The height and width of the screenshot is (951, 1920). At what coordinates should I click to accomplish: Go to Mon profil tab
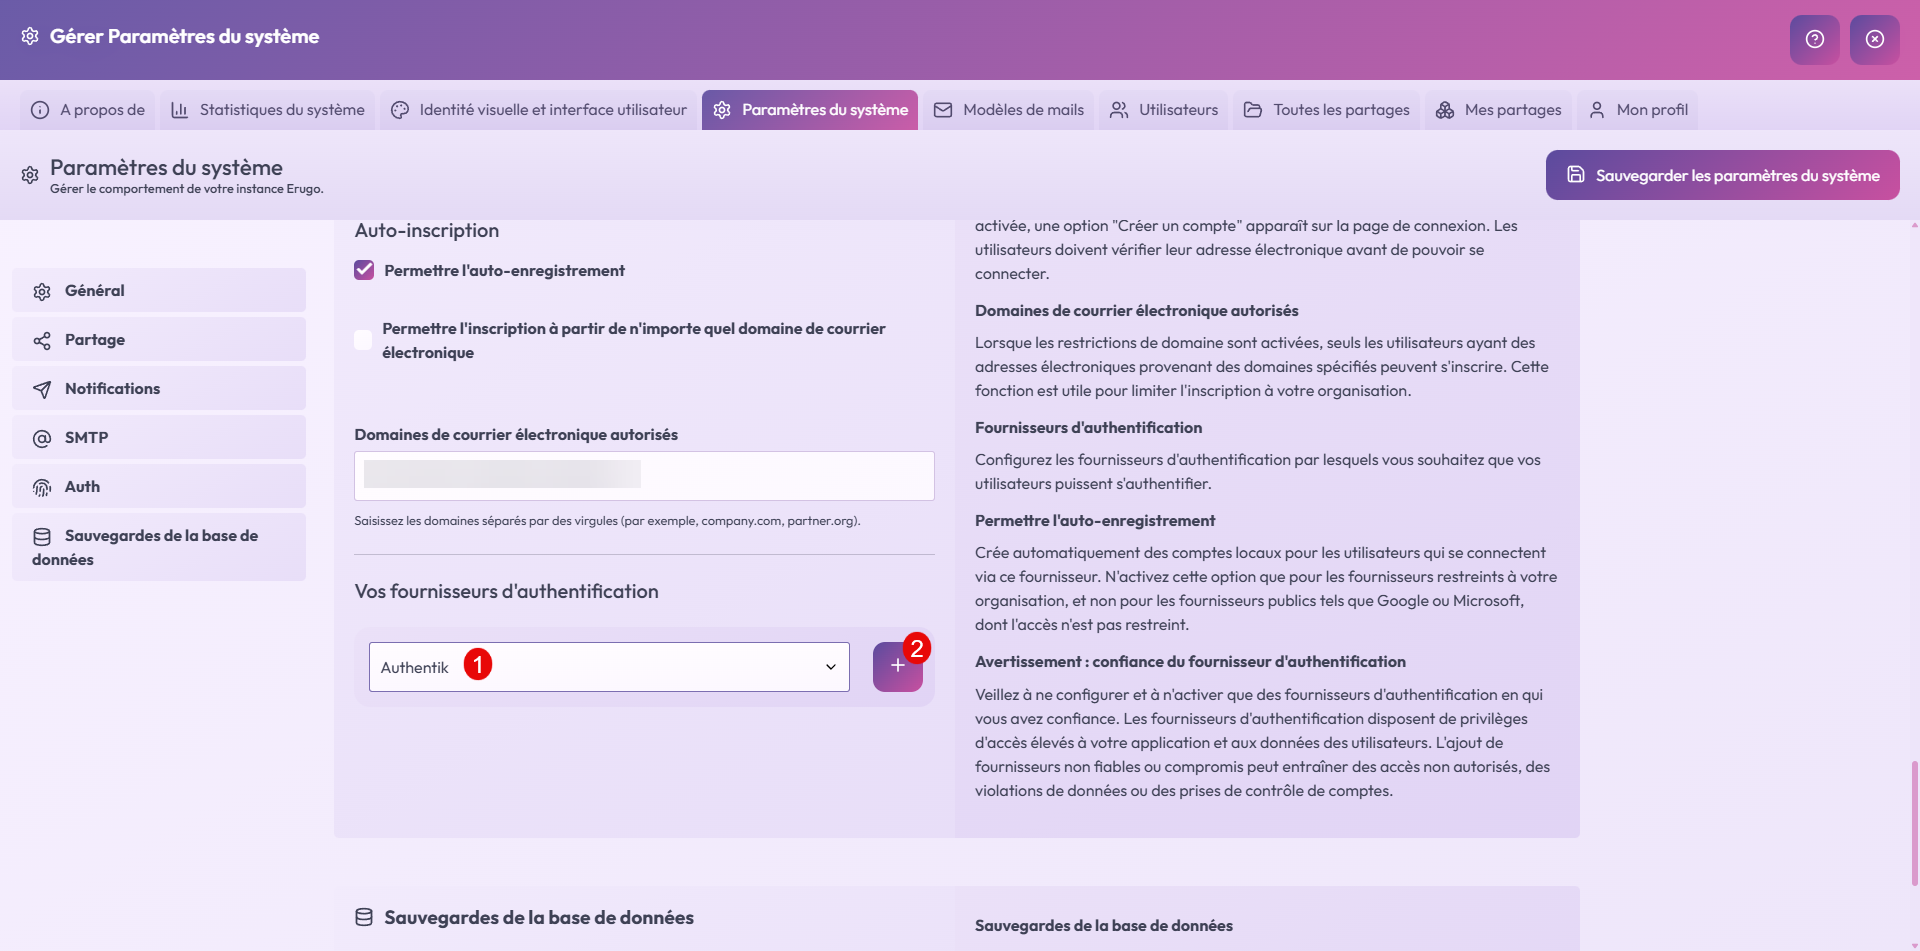pyautogui.click(x=1638, y=110)
